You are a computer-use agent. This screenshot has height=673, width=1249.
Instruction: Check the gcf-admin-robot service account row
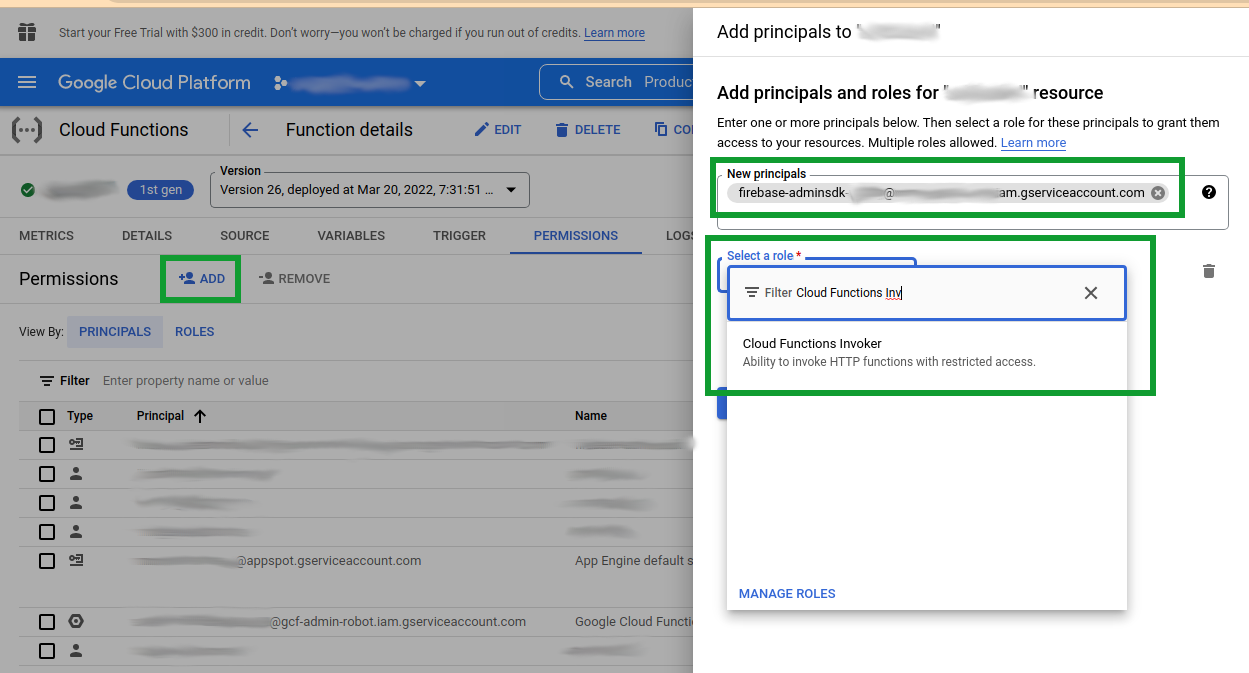point(47,622)
